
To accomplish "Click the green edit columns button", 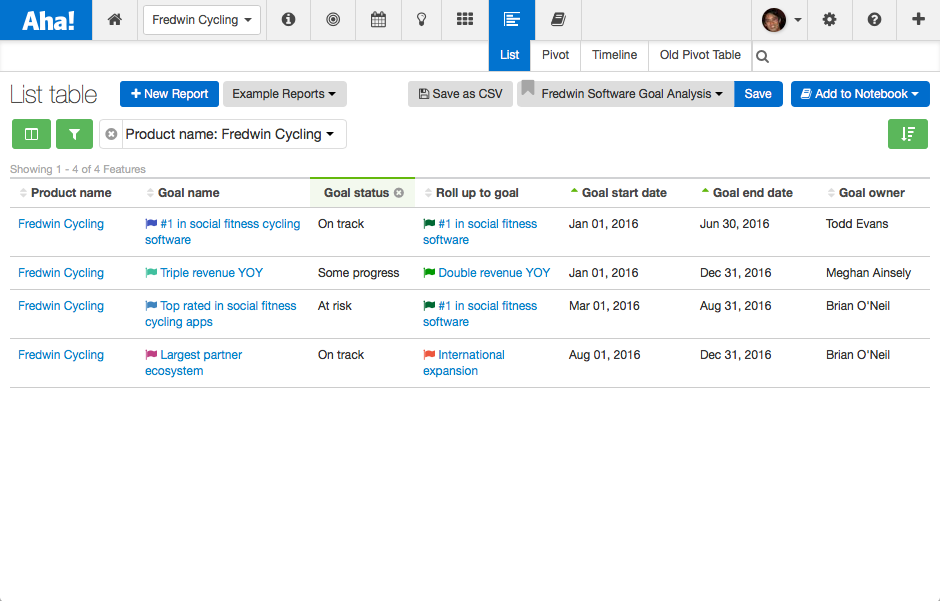I will pos(31,134).
